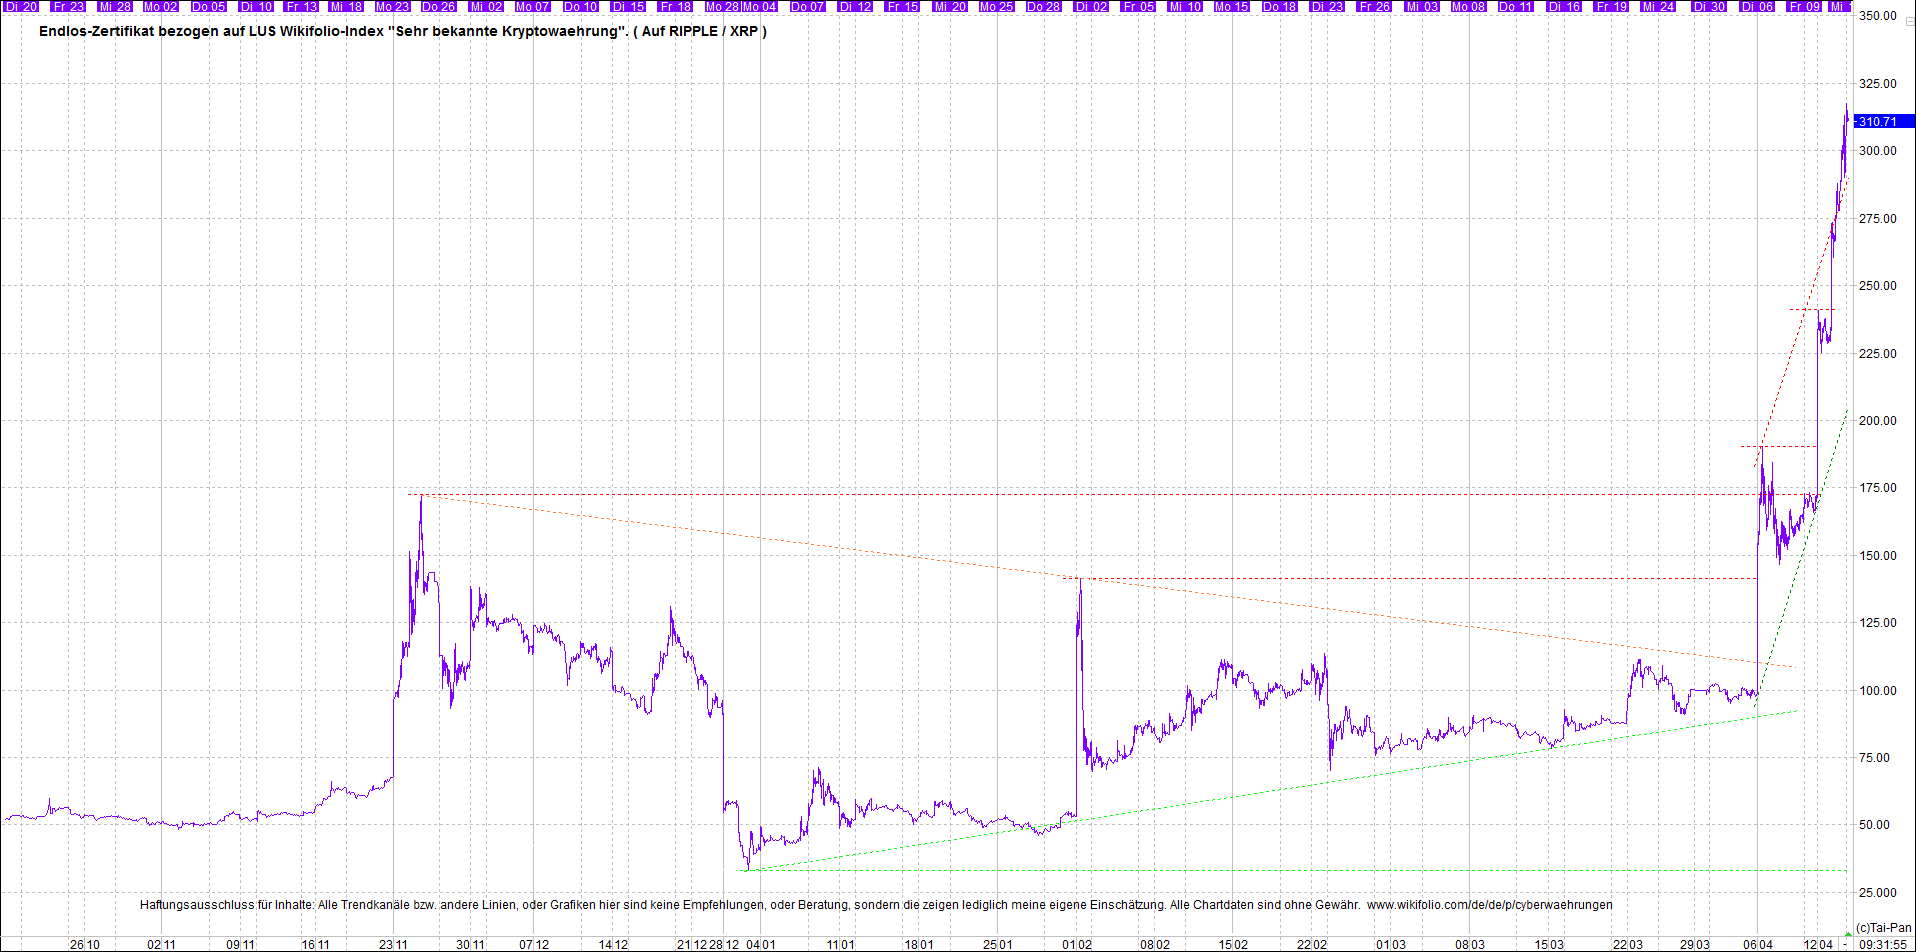The image size is (1916, 952).
Task: Click the (c)Tai-Pan copyright label
Action: (1883, 928)
